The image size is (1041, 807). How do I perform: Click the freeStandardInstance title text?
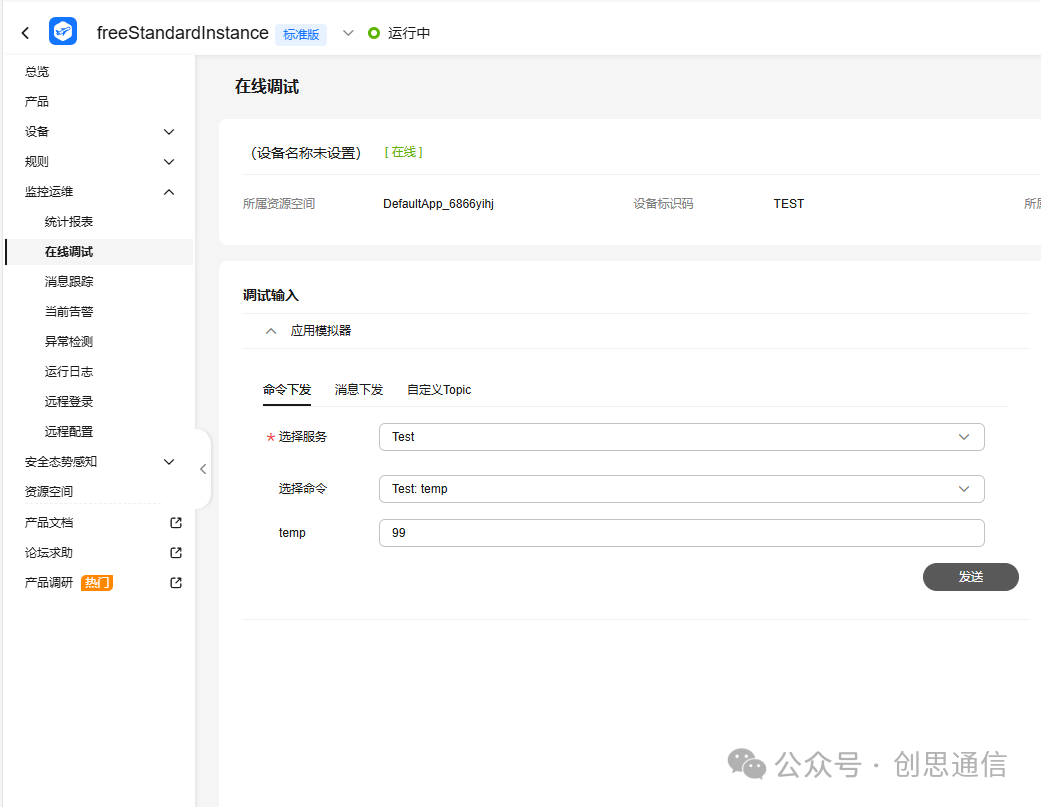(x=183, y=33)
